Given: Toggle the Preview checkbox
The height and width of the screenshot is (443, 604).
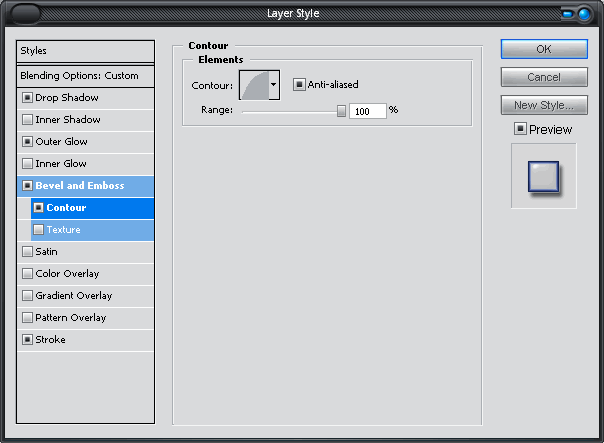Looking at the screenshot, I should pyautogui.click(x=519, y=129).
